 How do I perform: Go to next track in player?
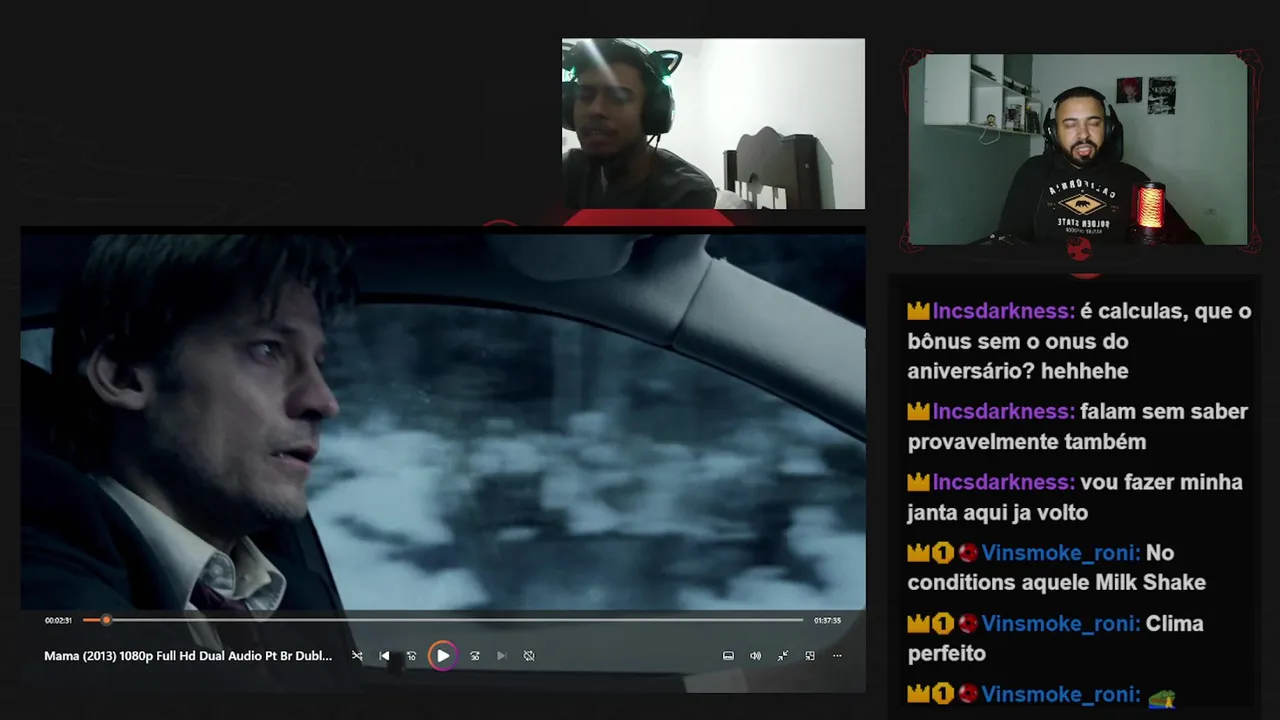pos(502,656)
